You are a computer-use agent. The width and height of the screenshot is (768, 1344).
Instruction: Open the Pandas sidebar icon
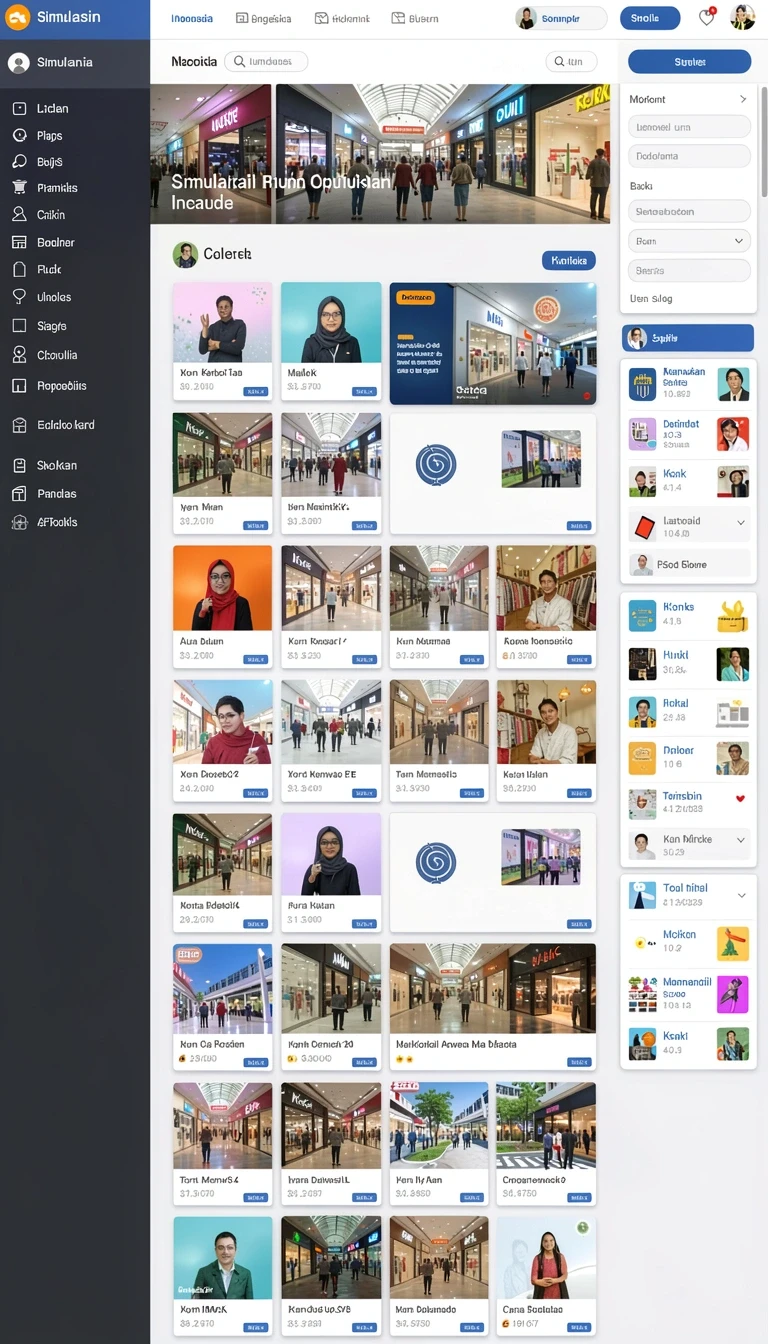point(18,493)
